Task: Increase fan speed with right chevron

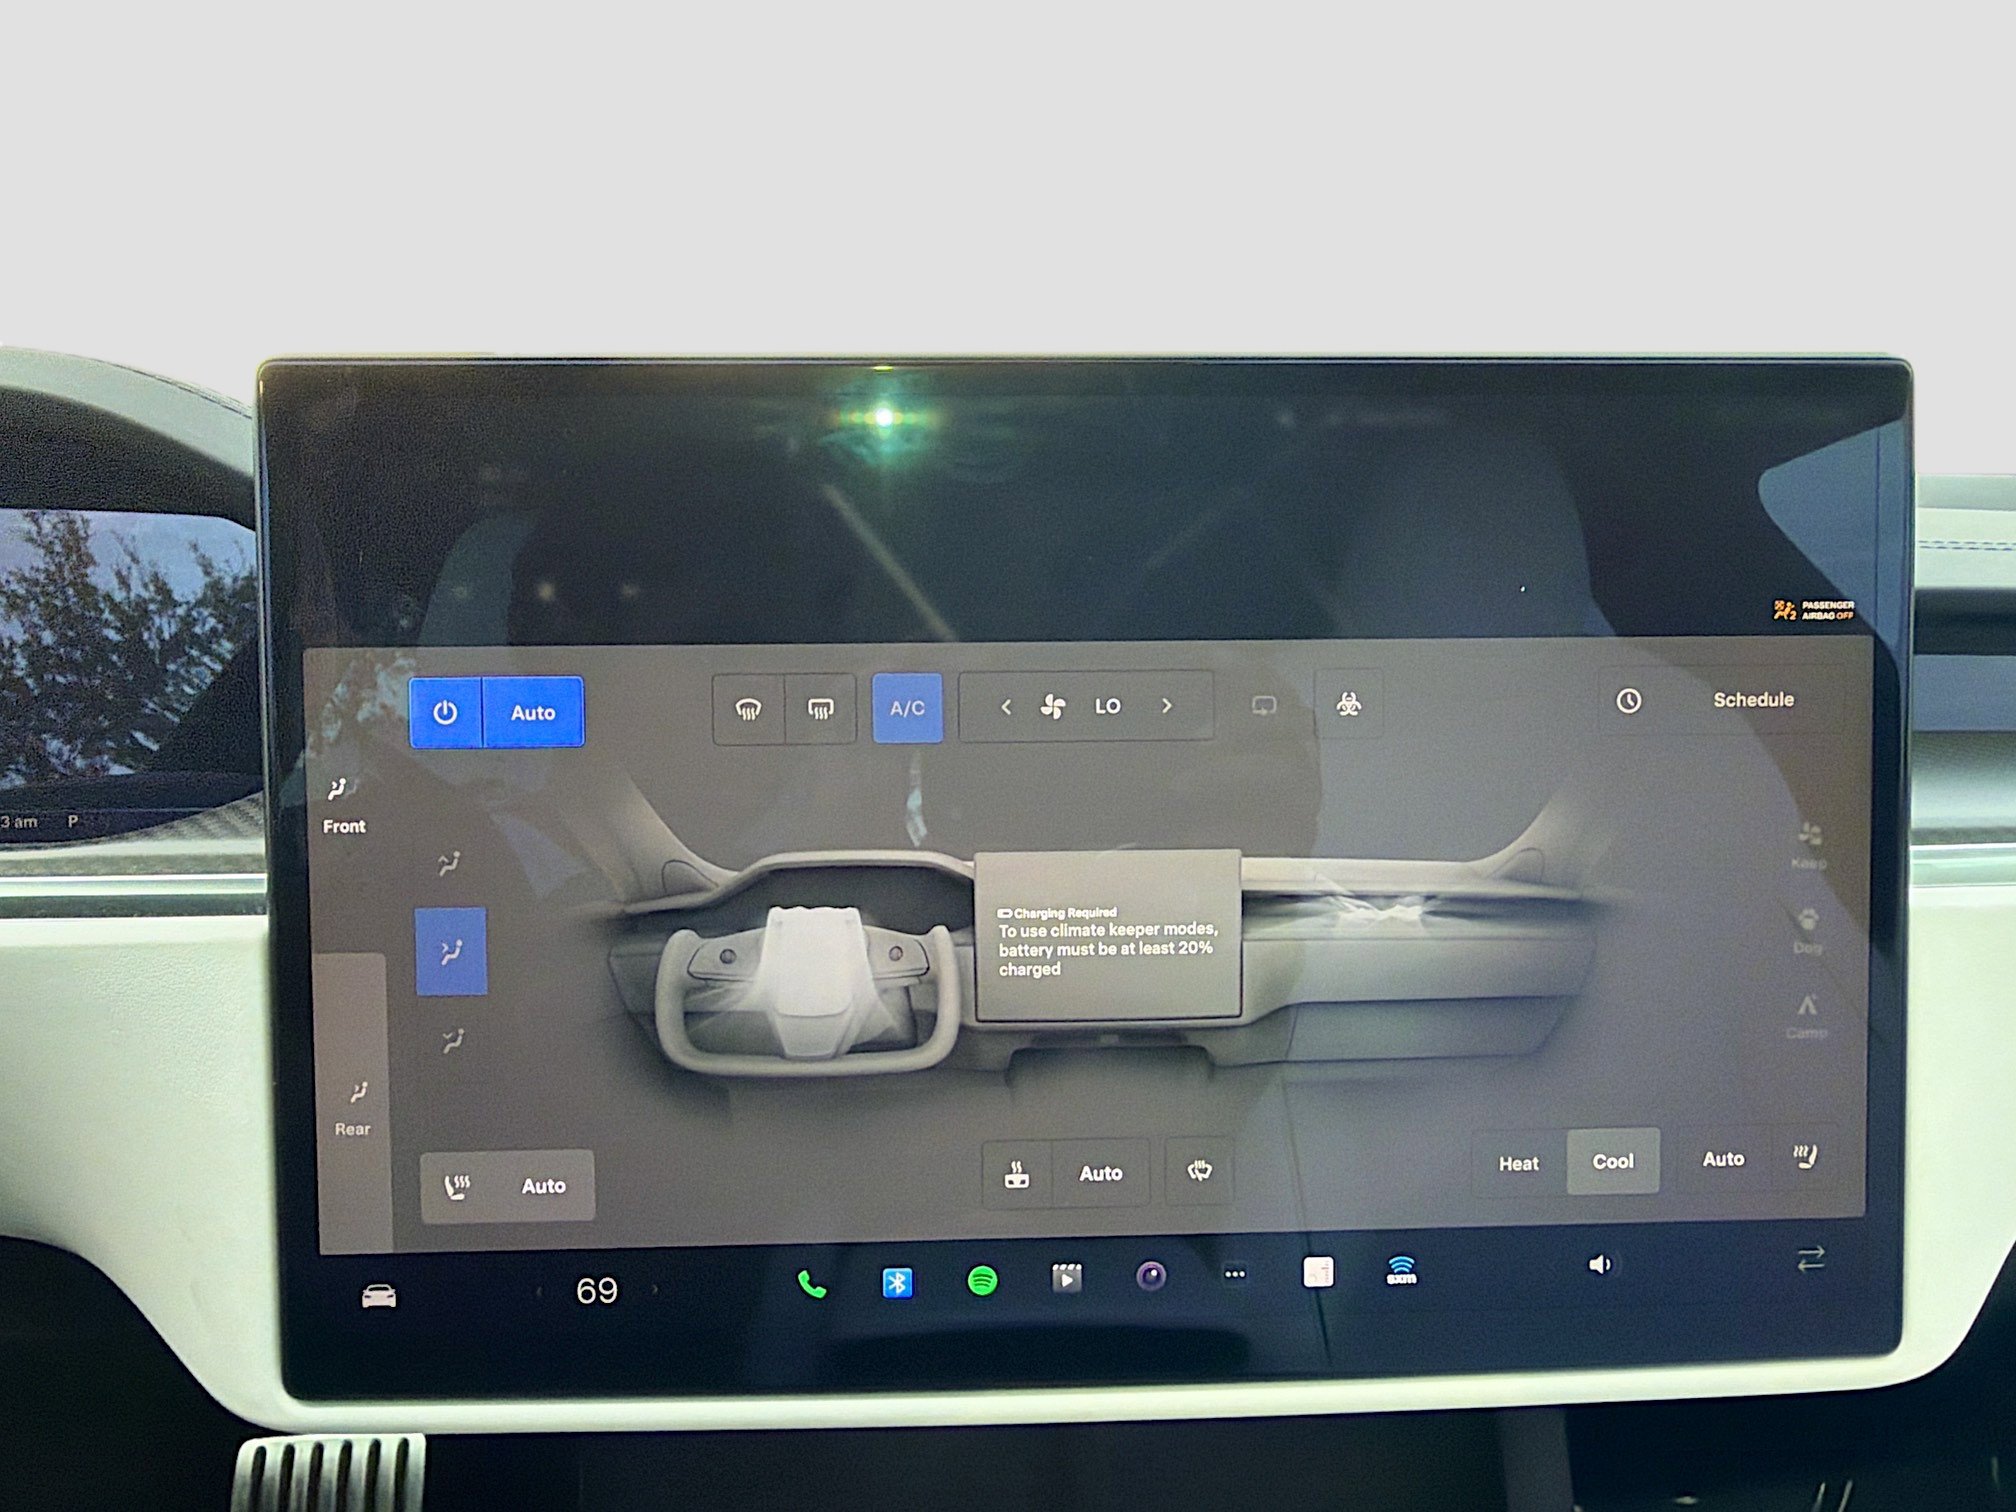Action: (1166, 706)
